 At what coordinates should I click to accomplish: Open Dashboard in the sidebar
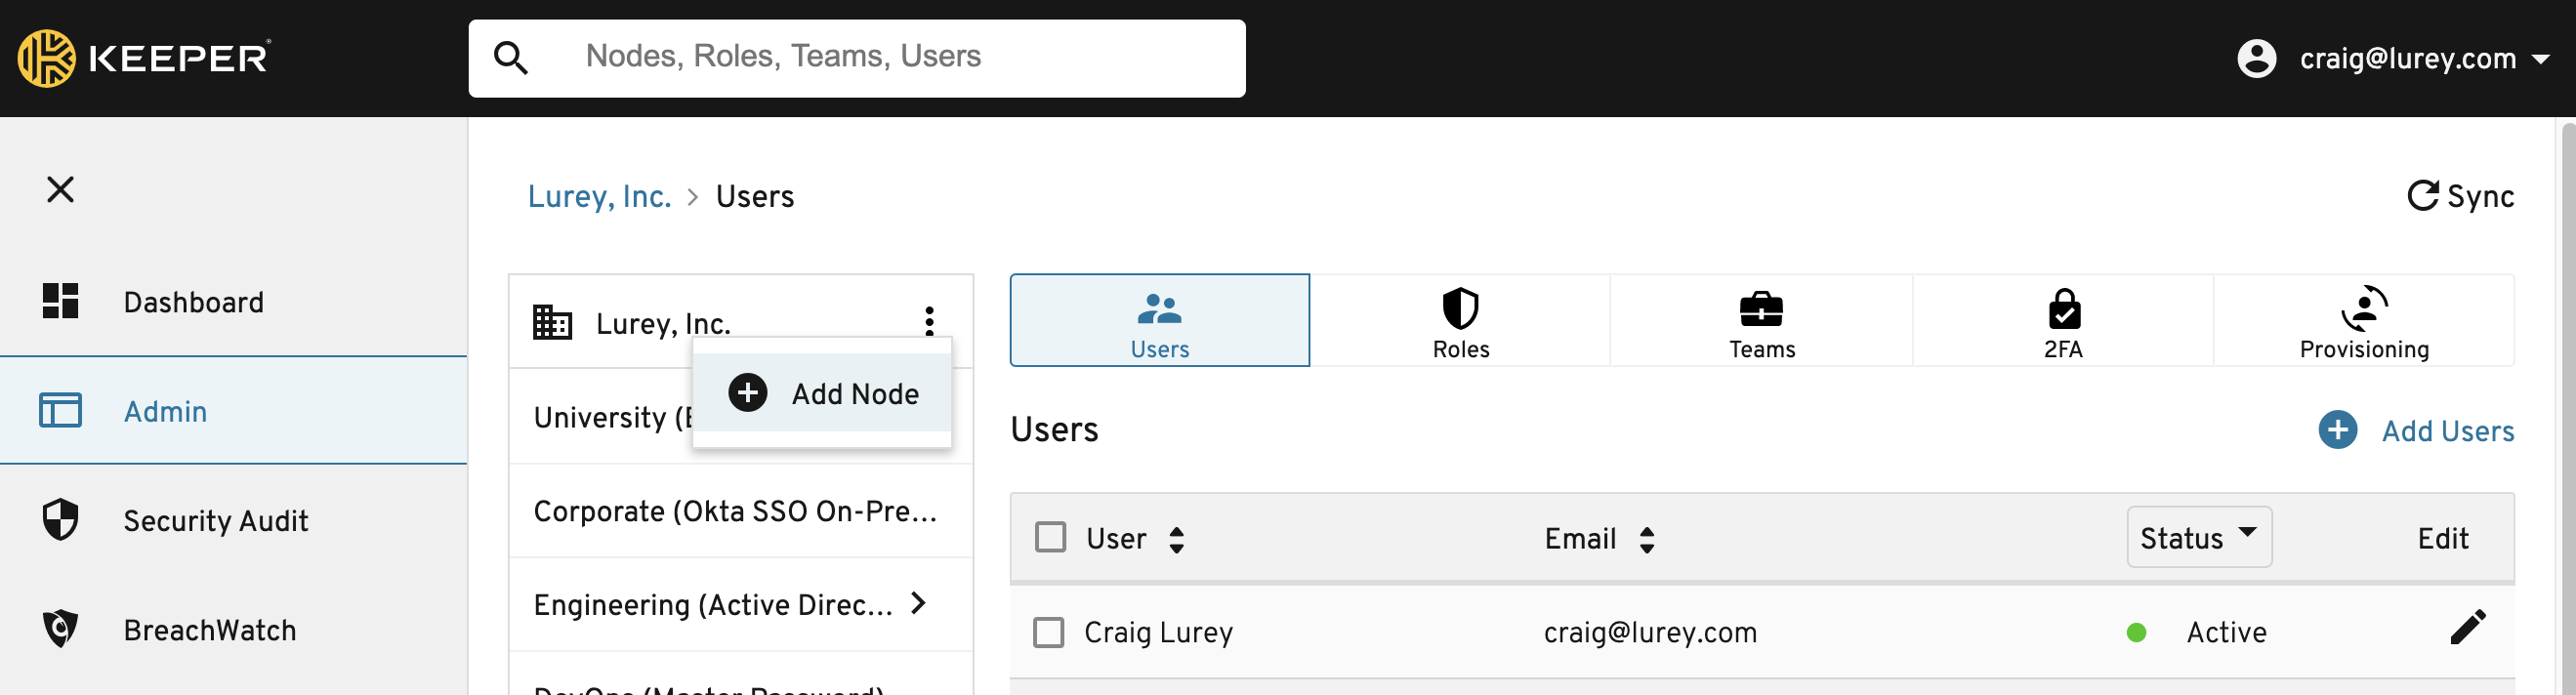[234, 301]
